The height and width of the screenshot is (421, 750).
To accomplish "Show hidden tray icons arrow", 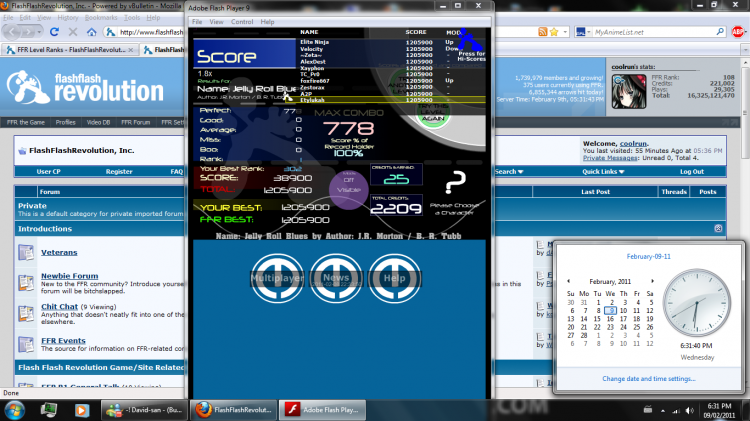I will 663,410.
